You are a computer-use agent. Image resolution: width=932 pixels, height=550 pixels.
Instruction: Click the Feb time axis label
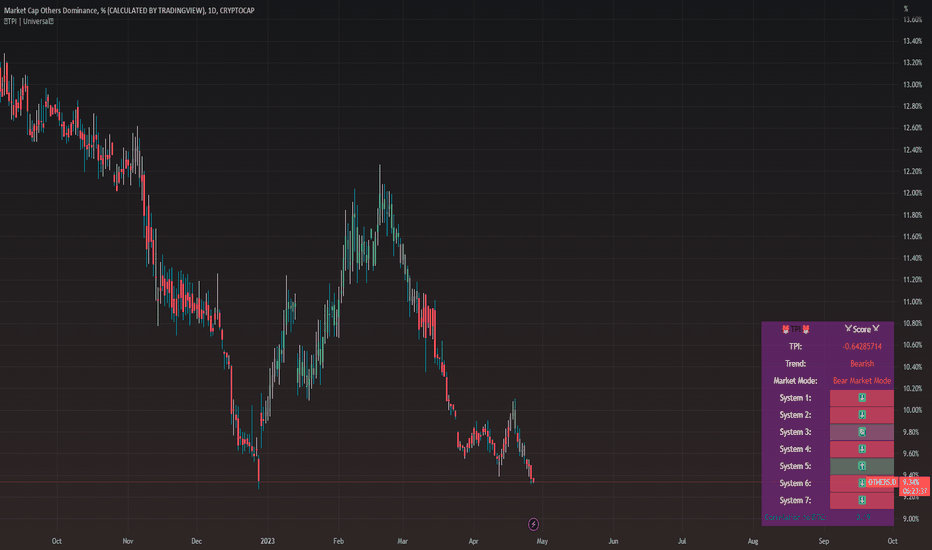pos(338,541)
